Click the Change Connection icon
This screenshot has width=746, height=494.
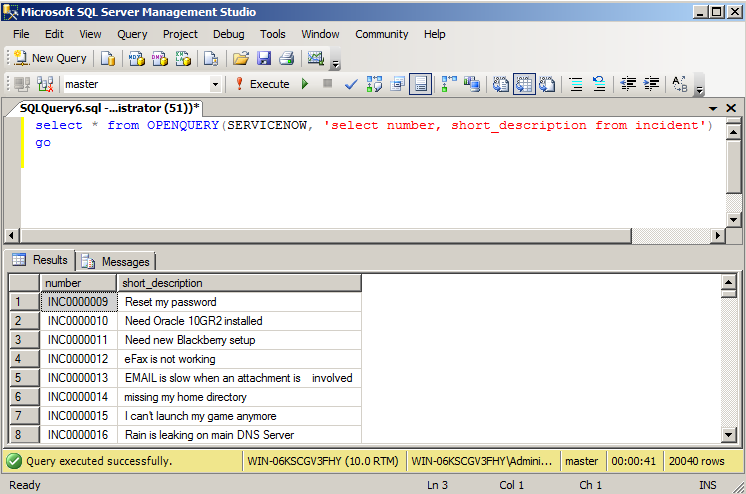pos(45,84)
